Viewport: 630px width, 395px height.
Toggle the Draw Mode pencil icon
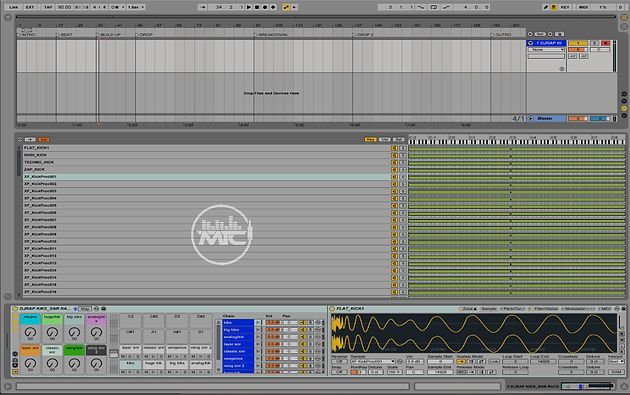point(546,7)
